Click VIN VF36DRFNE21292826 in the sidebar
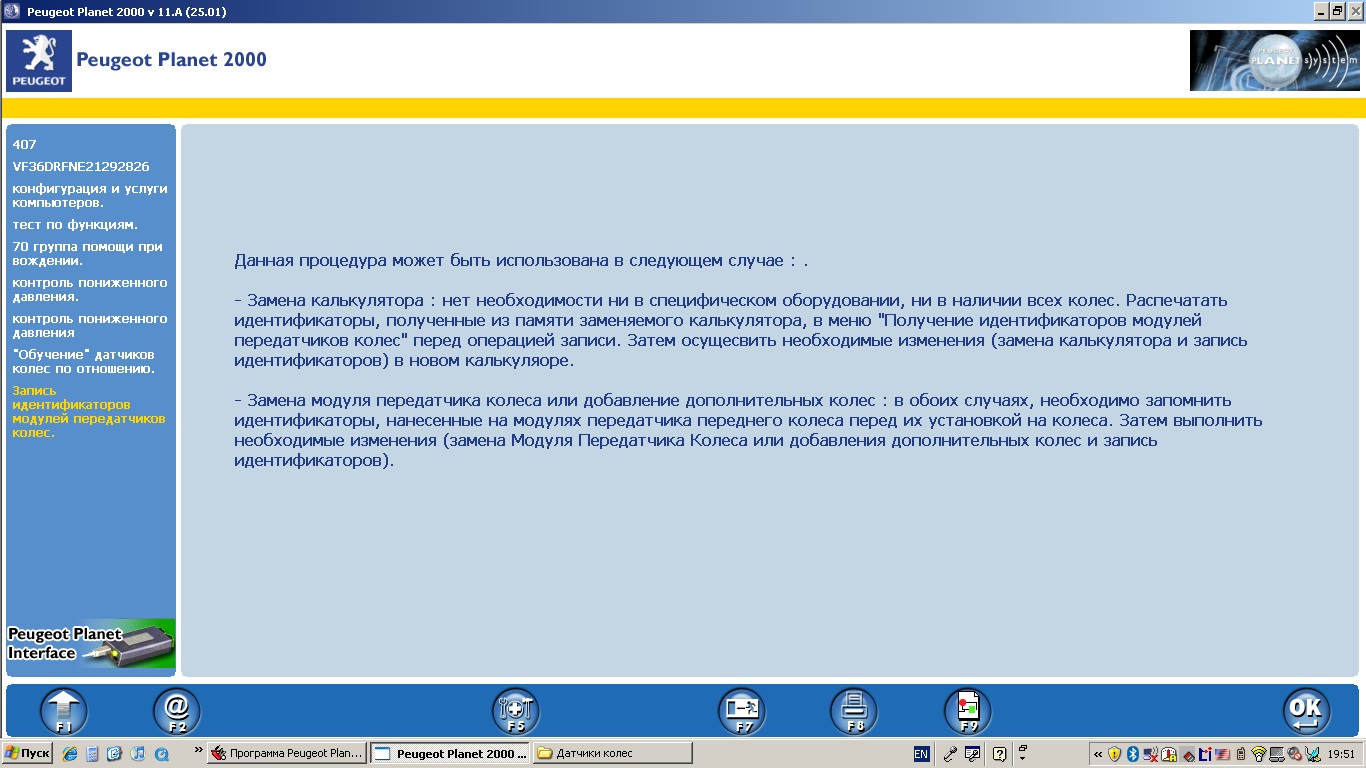 tap(81, 166)
